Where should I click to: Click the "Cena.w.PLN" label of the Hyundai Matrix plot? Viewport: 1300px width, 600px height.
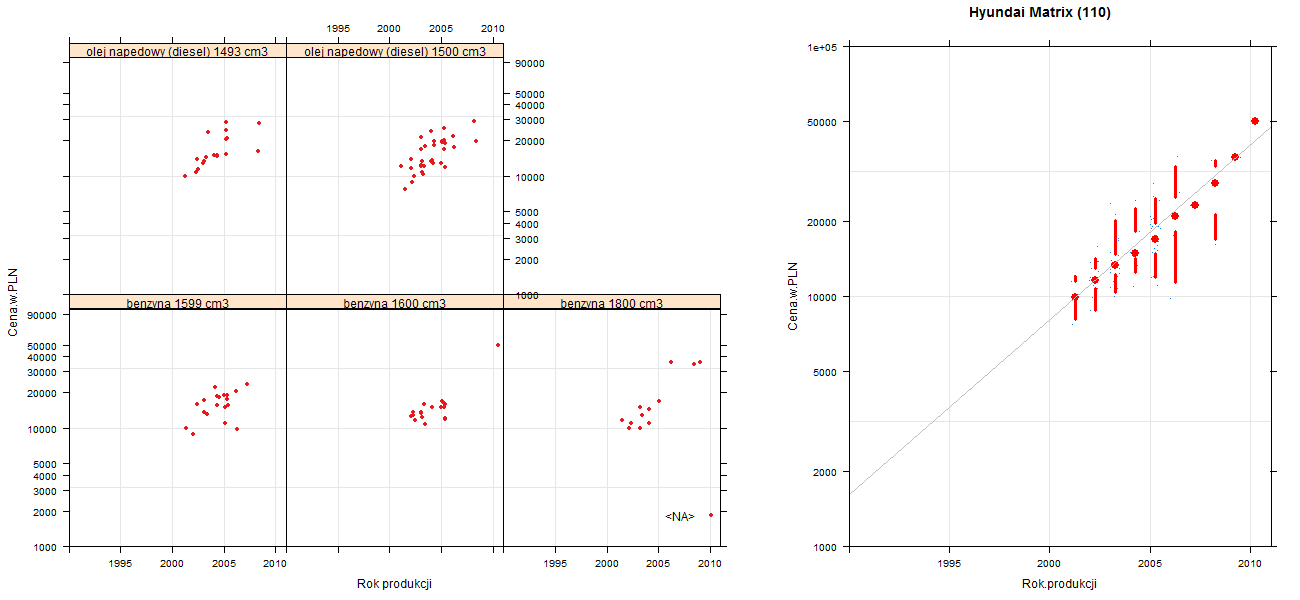pyautogui.click(x=792, y=296)
